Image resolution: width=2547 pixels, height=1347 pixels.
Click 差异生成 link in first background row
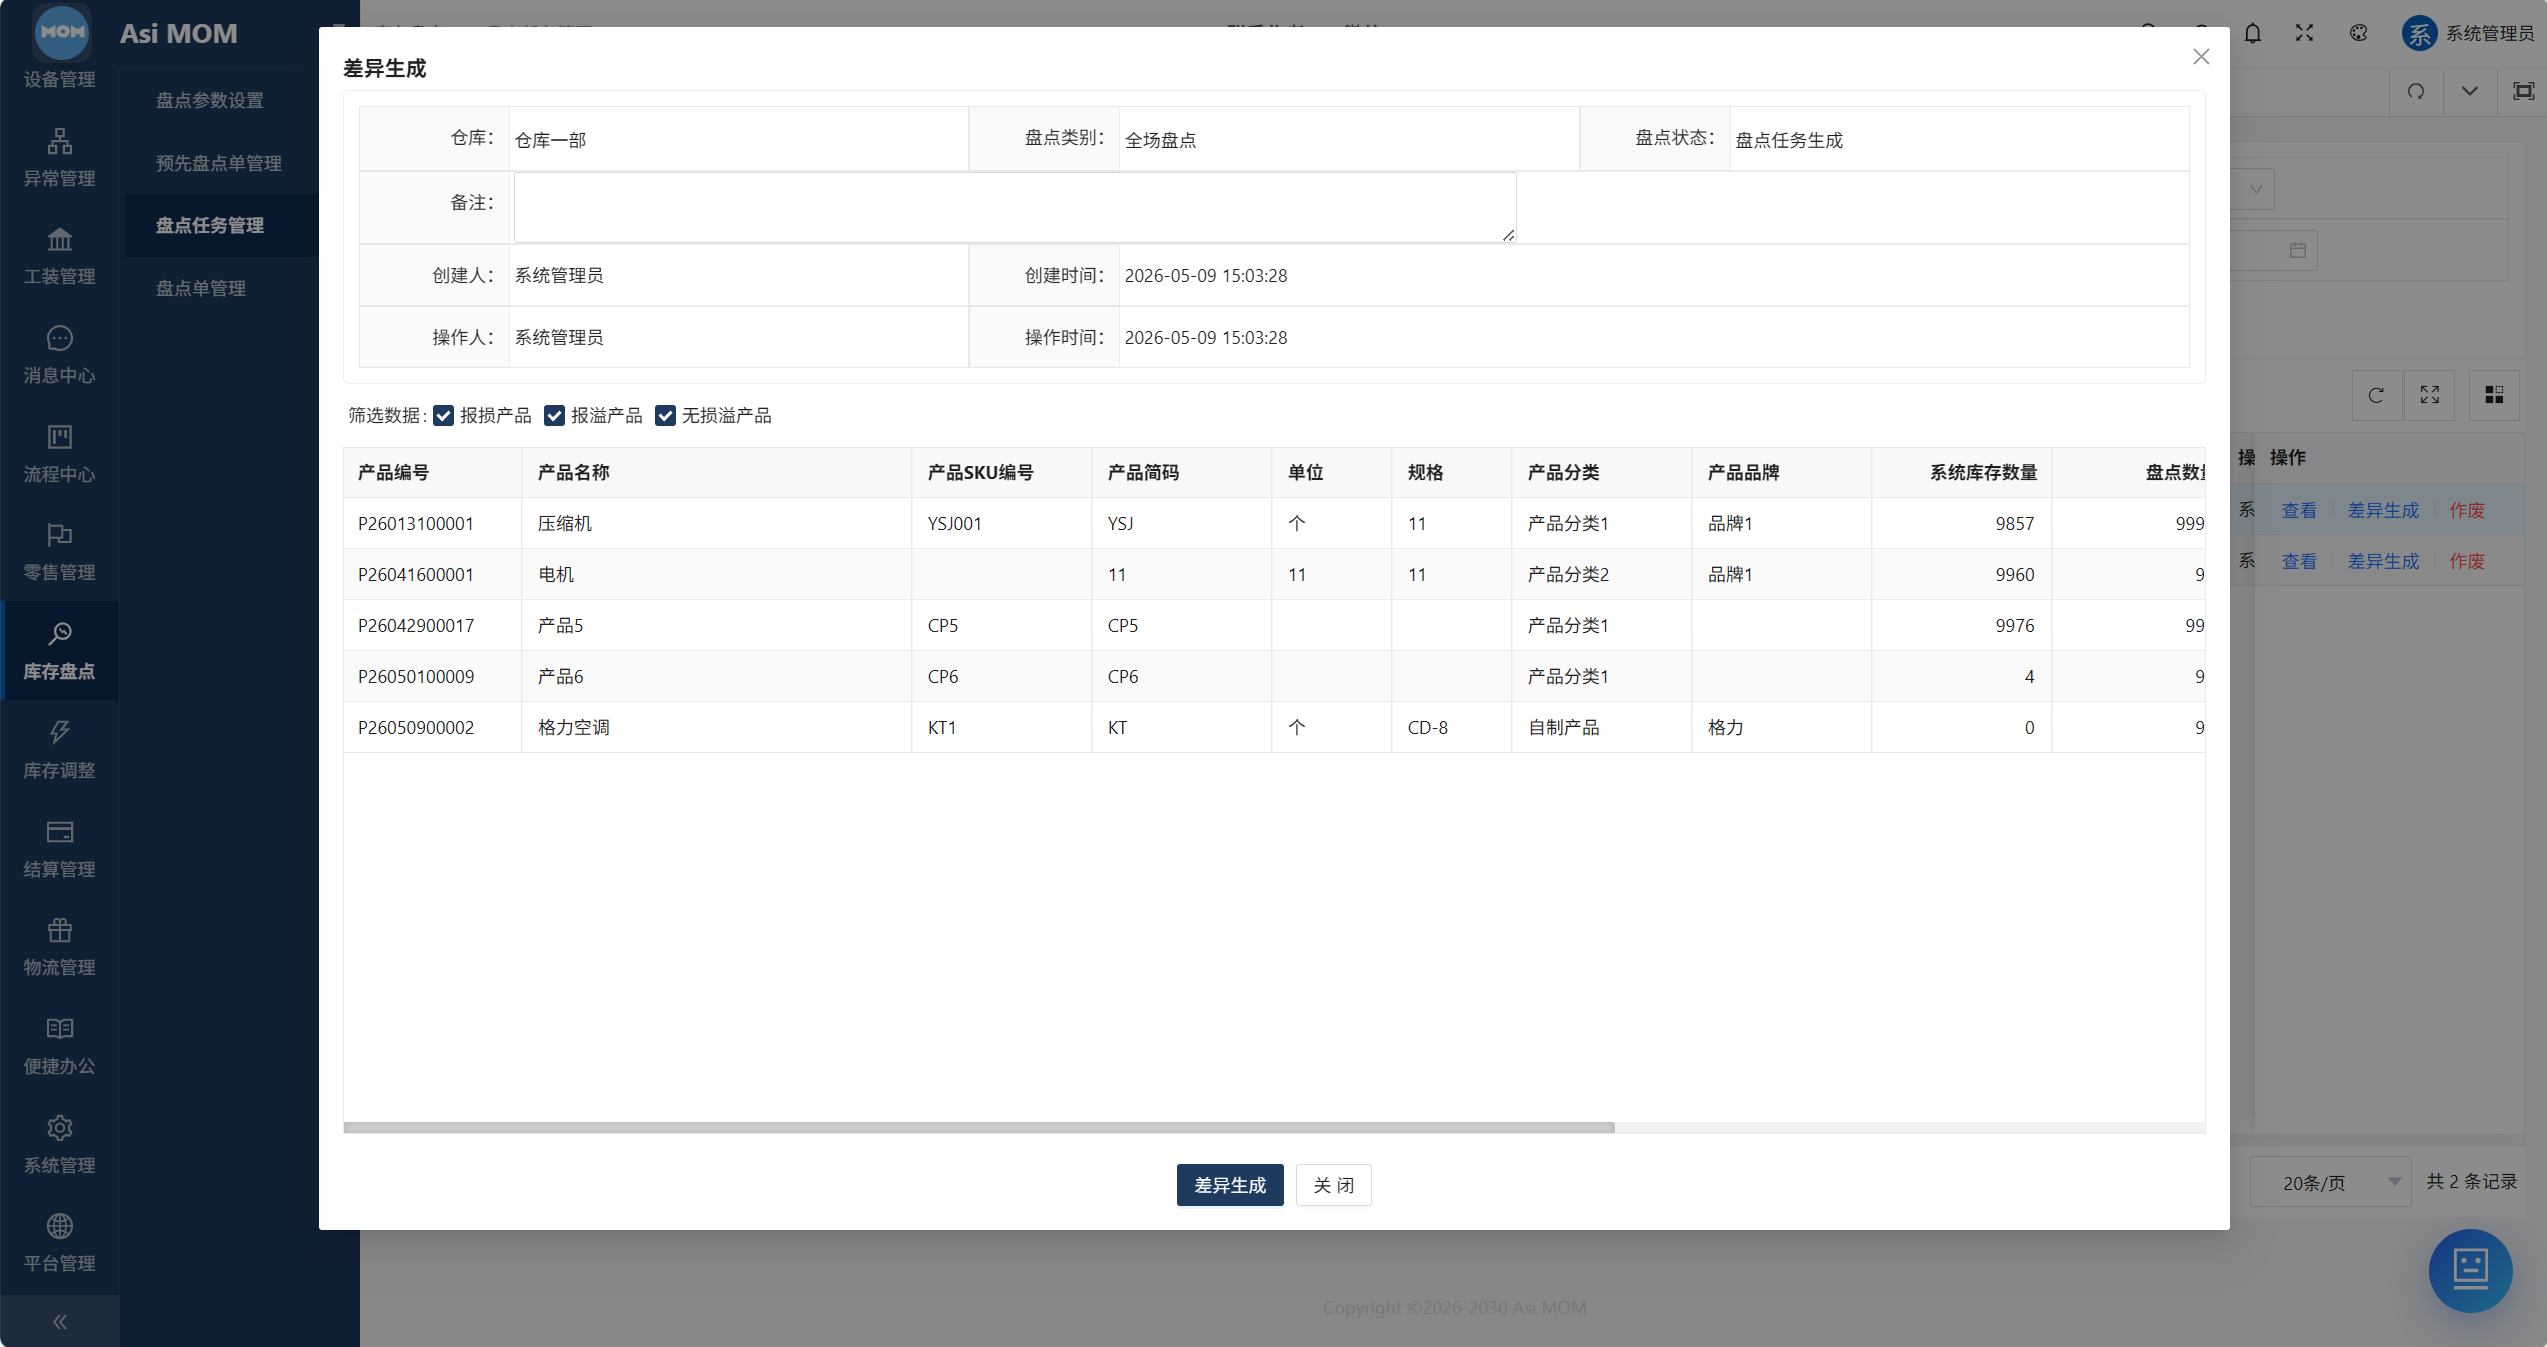coord(2384,511)
